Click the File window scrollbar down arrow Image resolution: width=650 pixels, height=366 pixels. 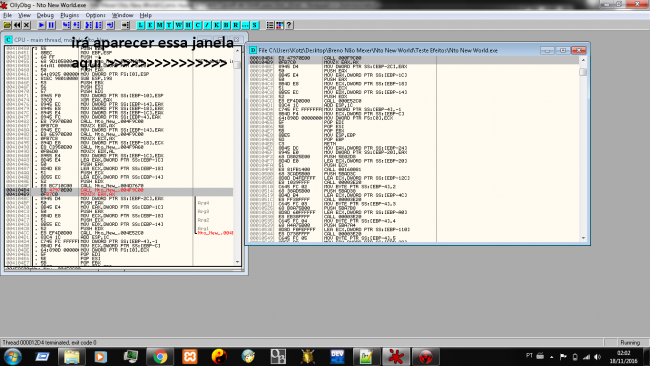coord(583,238)
